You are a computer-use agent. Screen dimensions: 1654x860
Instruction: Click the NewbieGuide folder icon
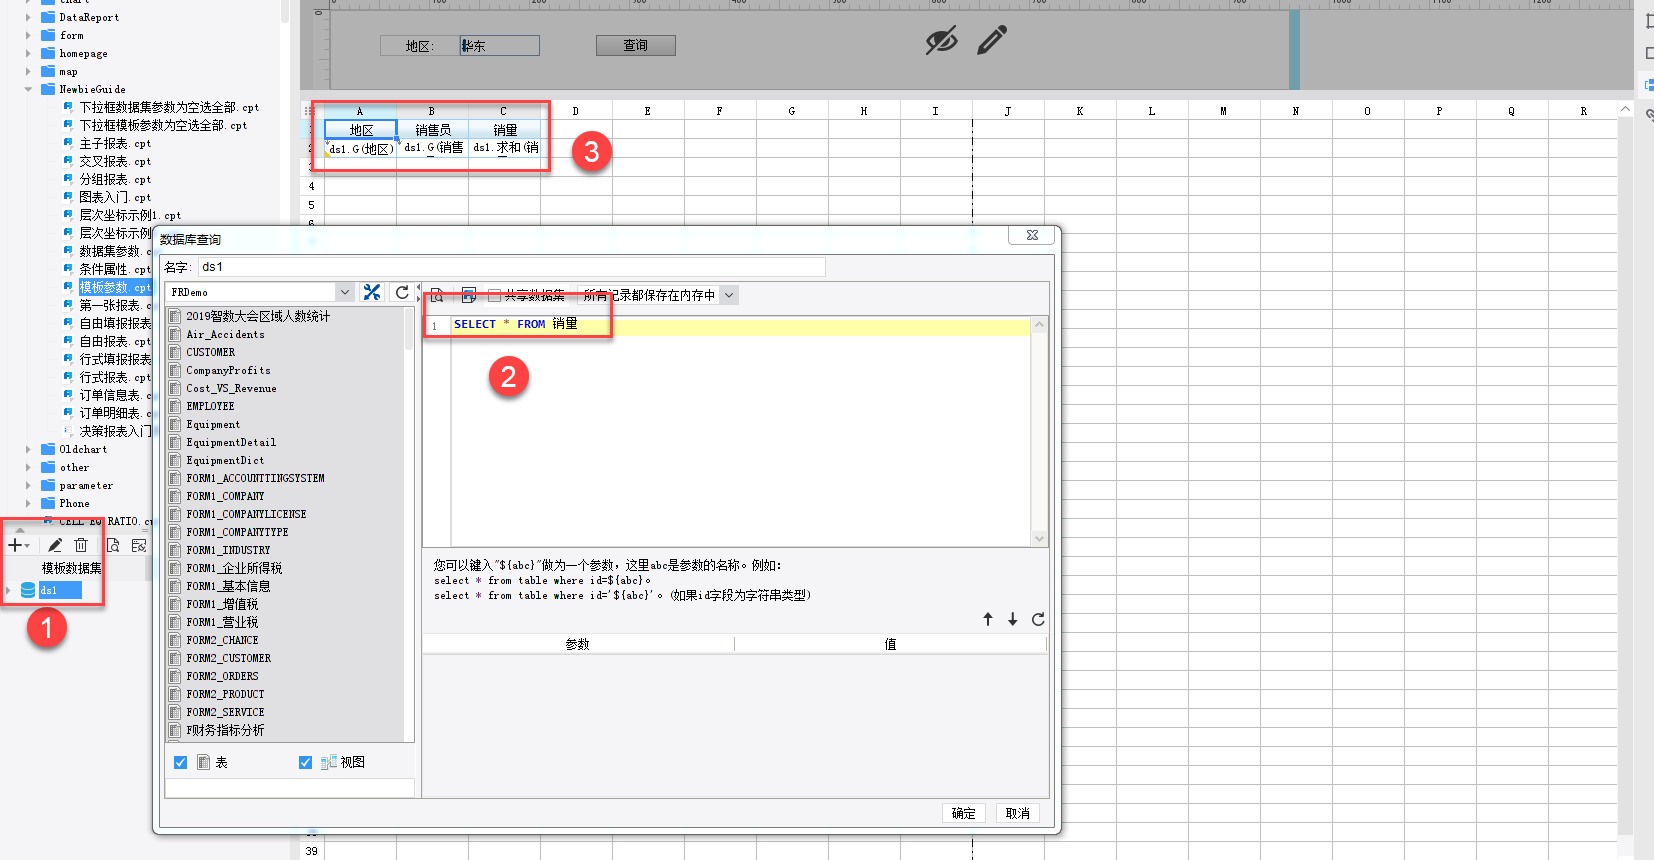click(x=48, y=89)
